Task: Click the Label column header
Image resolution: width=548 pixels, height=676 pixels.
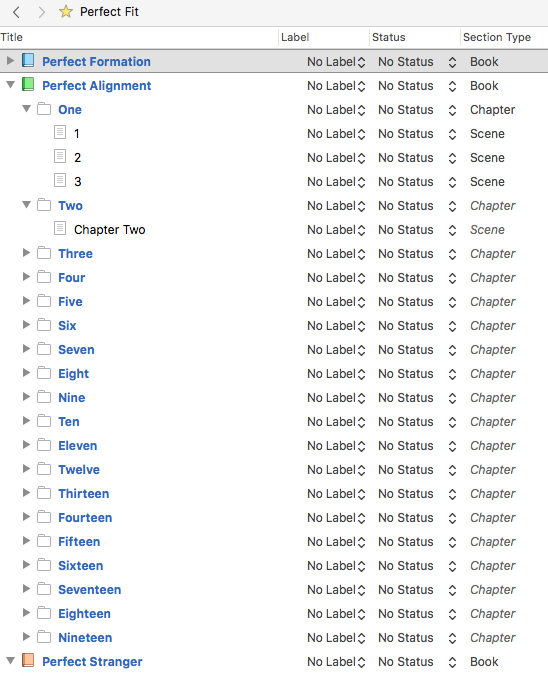Action: coord(295,38)
